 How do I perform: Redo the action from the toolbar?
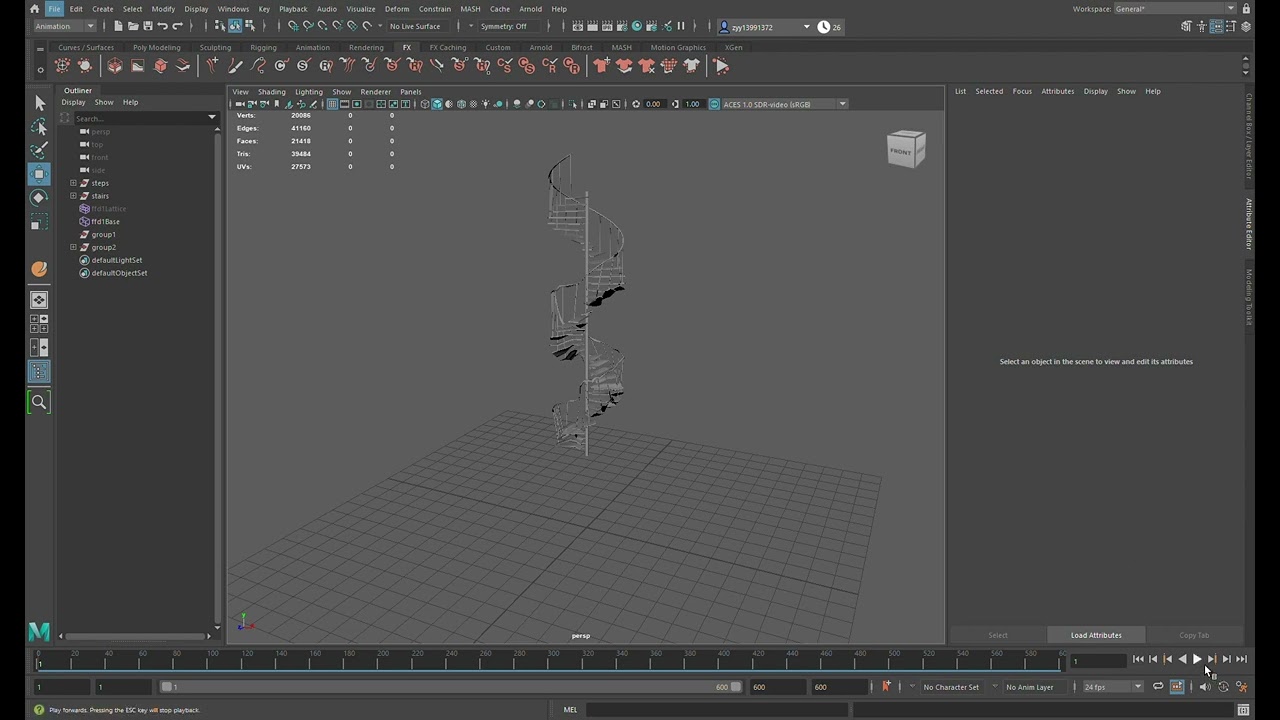point(178,26)
